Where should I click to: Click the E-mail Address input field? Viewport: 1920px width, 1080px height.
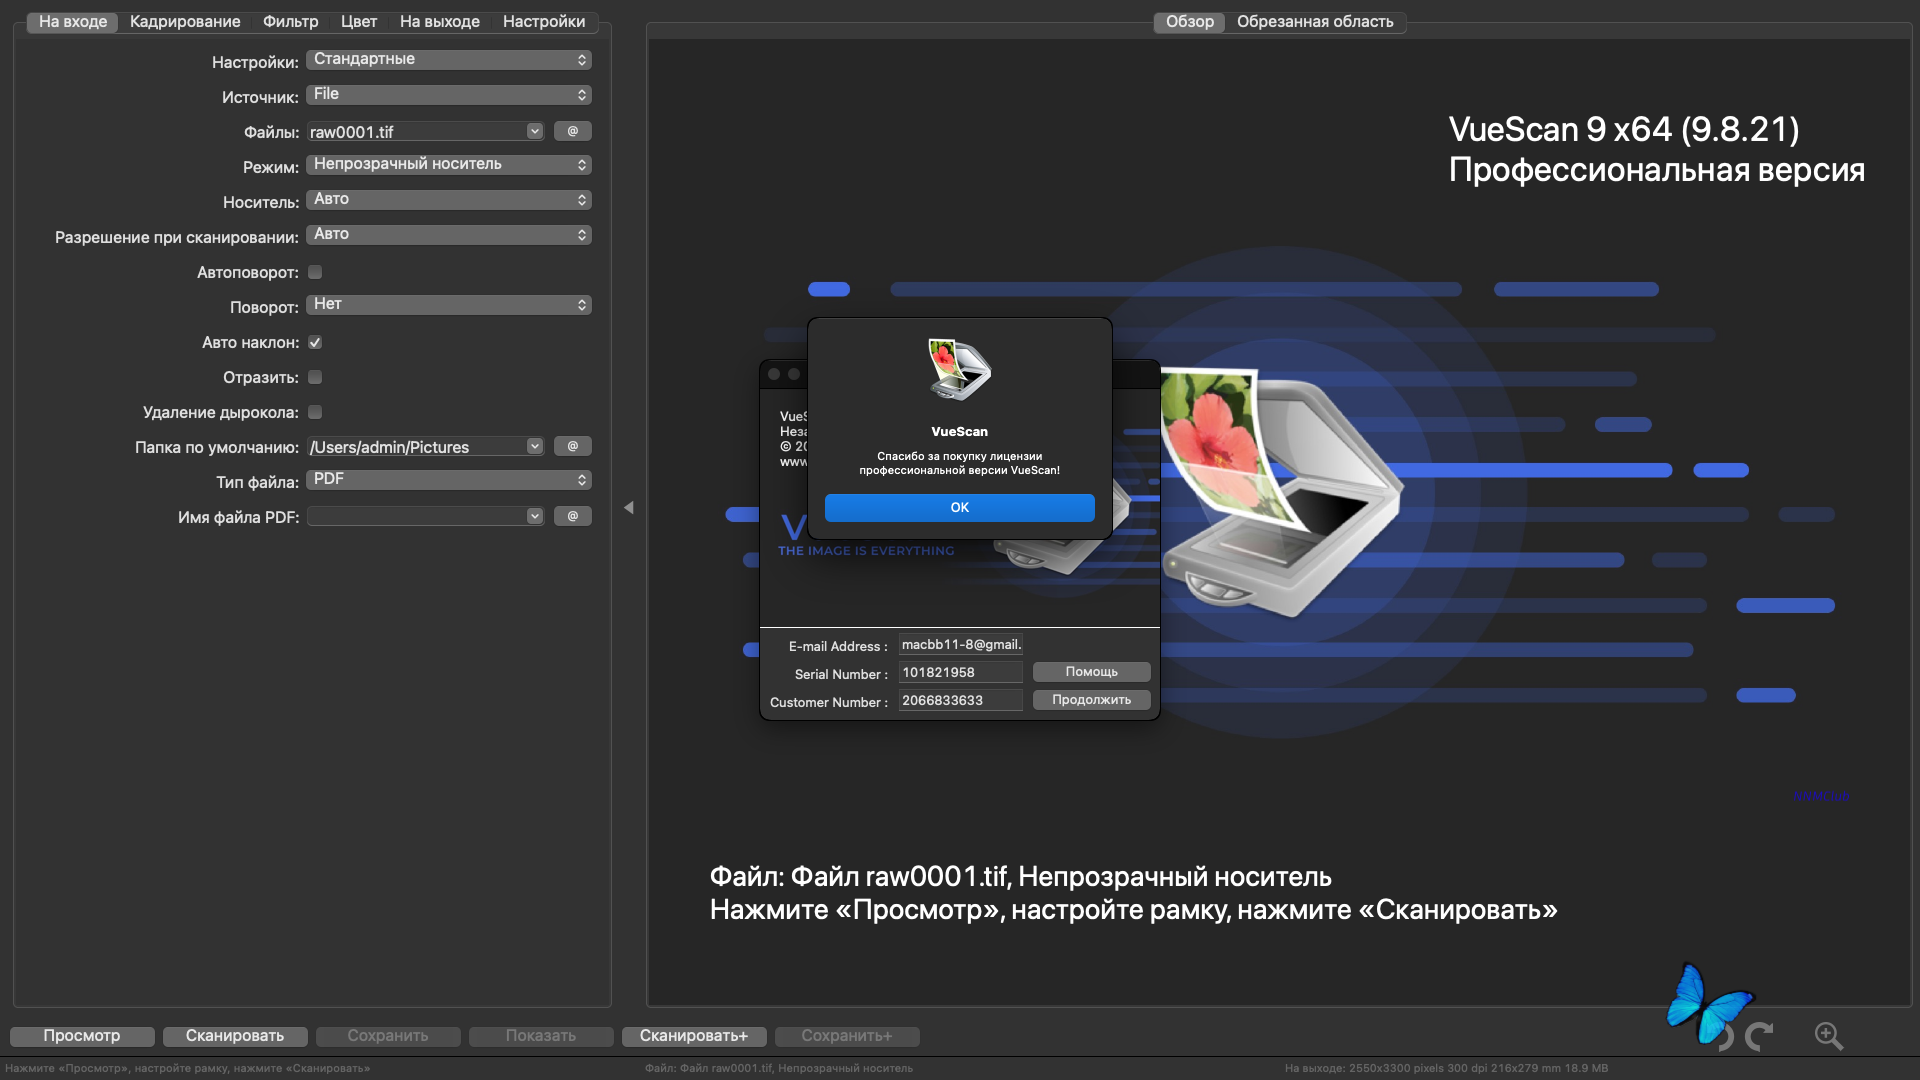coord(961,645)
